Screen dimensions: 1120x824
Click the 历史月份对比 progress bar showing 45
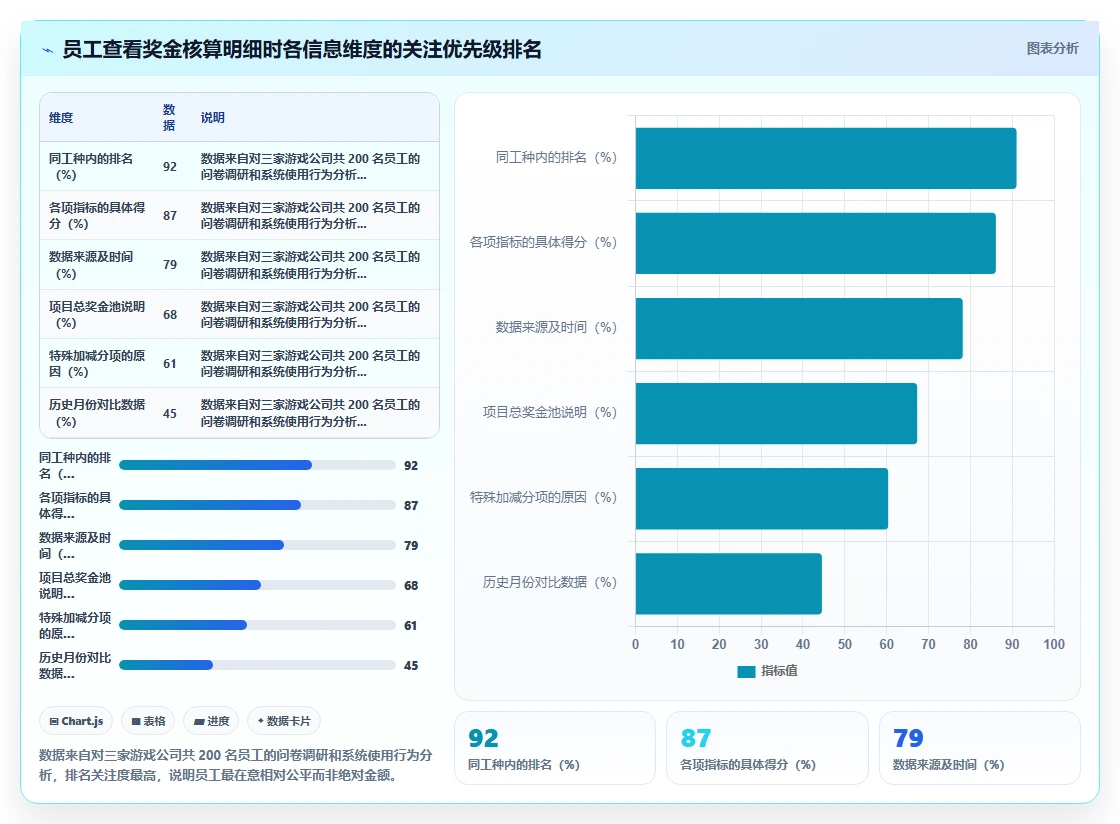pyautogui.click(x=257, y=665)
